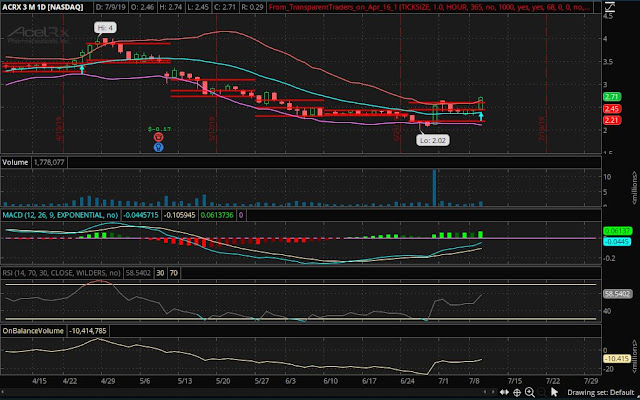Click the red 2.21 price bubble
640x400 pixels.
click(x=612, y=120)
